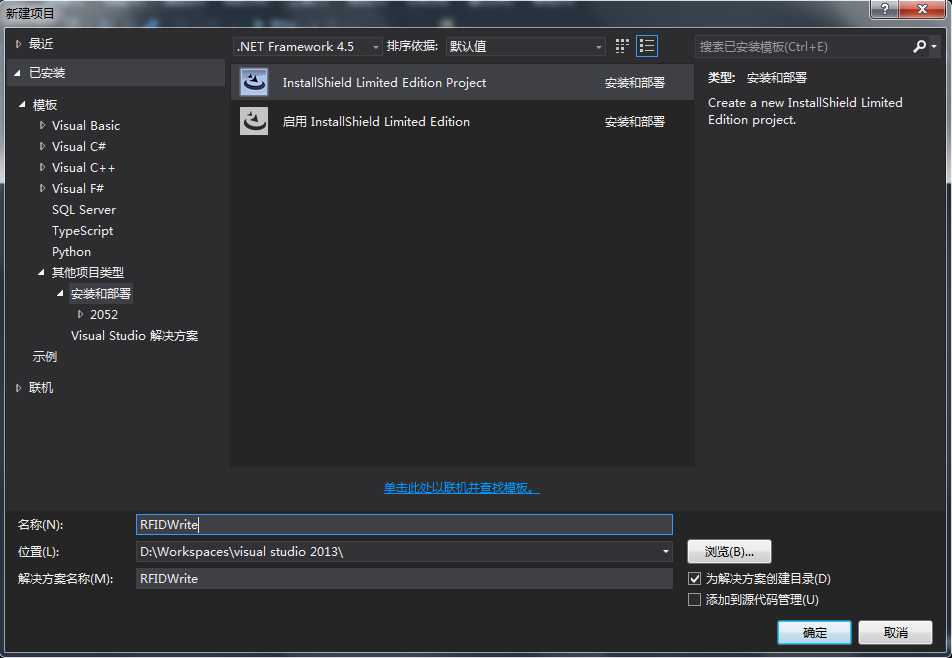Viewport: 952px width, 658px height.
Task: Expand the 最近 section
Action: click(x=18, y=44)
